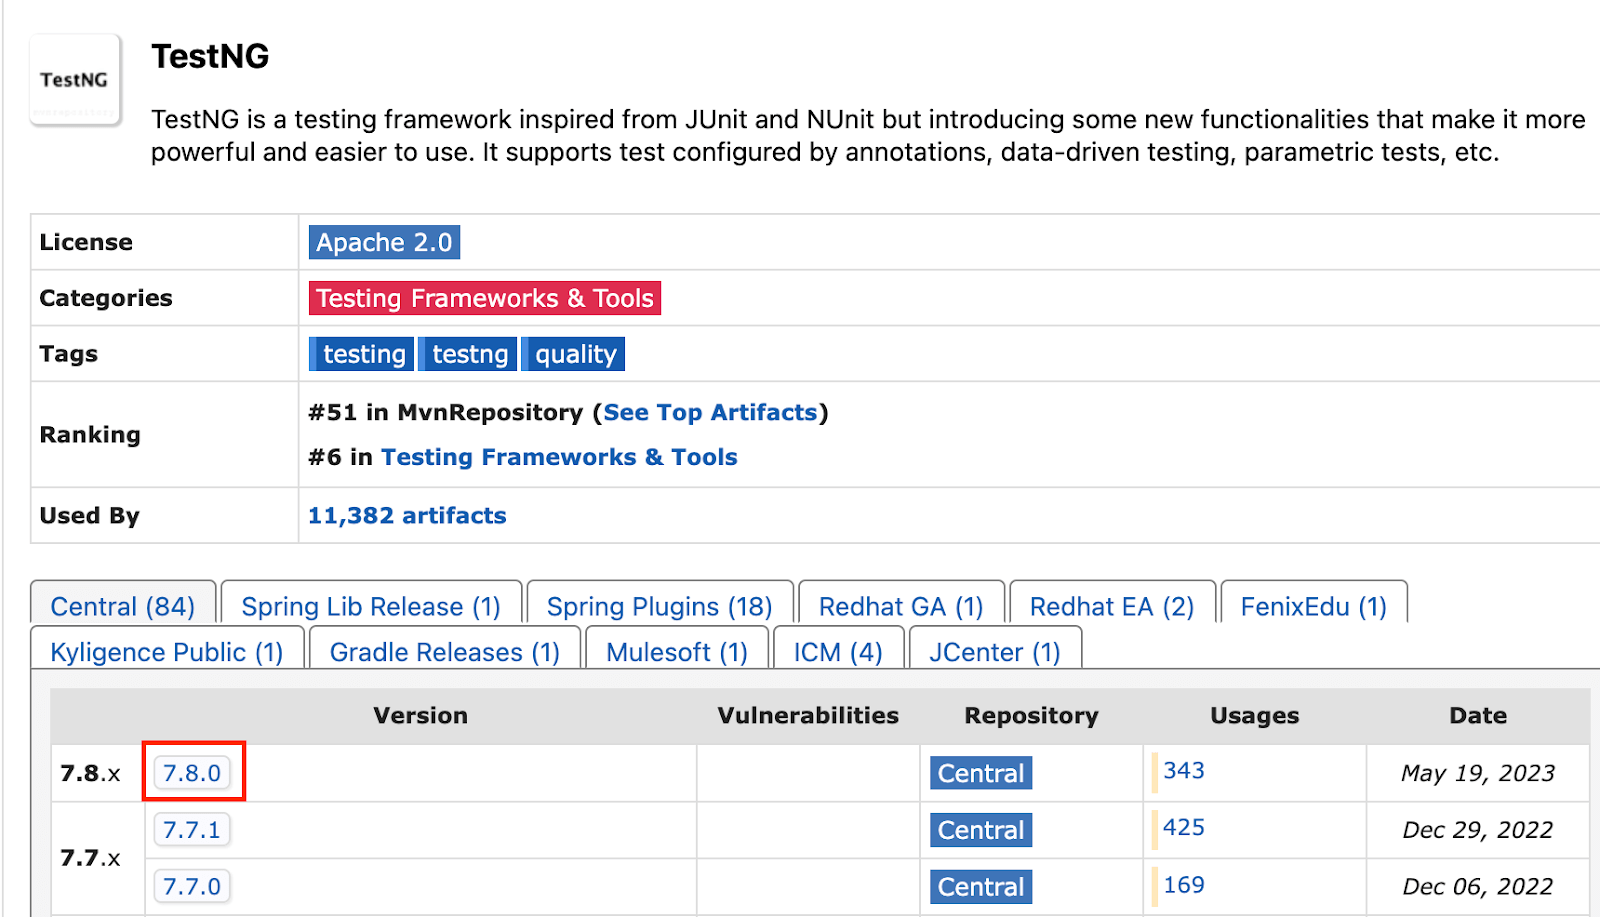Open the FenixEdu (1) tab
Screen dimensions: 1600x917
click(x=1313, y=607)
